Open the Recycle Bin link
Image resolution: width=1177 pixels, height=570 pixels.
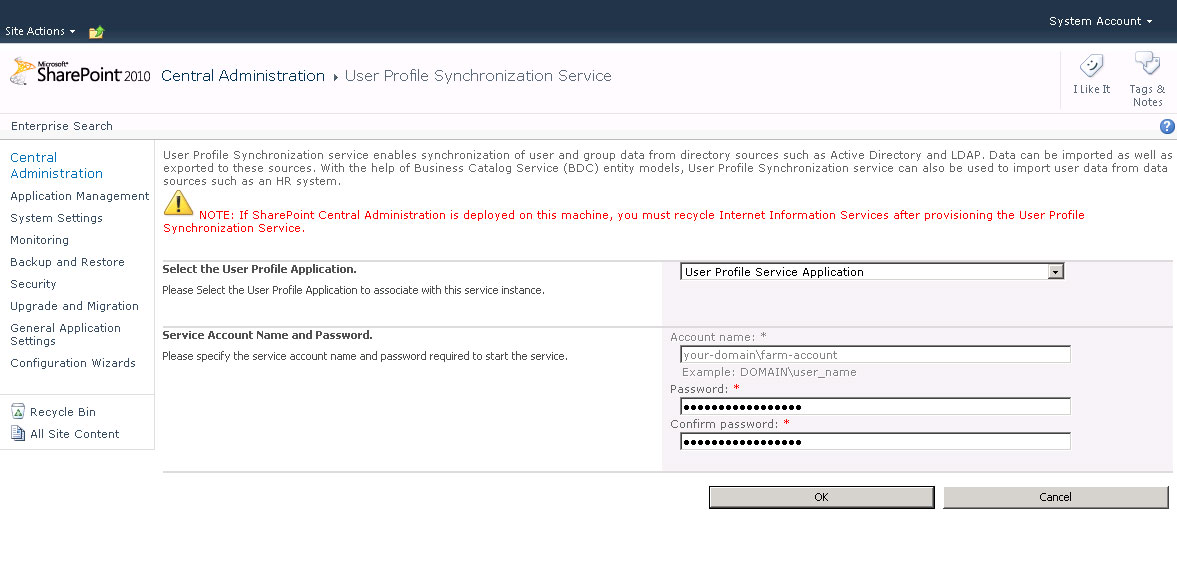(63, 412)
